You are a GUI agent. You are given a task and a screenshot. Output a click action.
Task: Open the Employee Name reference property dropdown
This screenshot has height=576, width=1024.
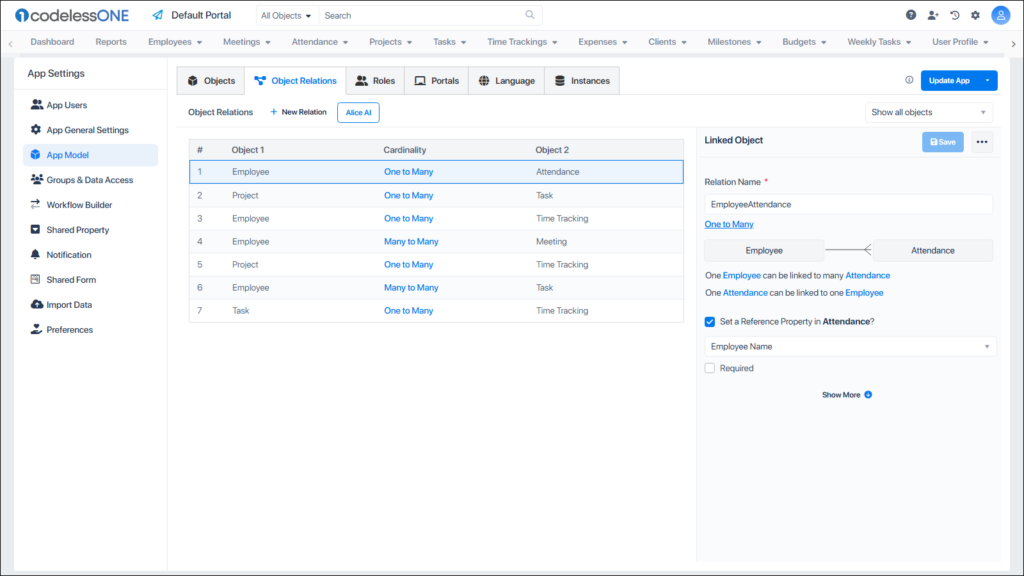(850, 347)
